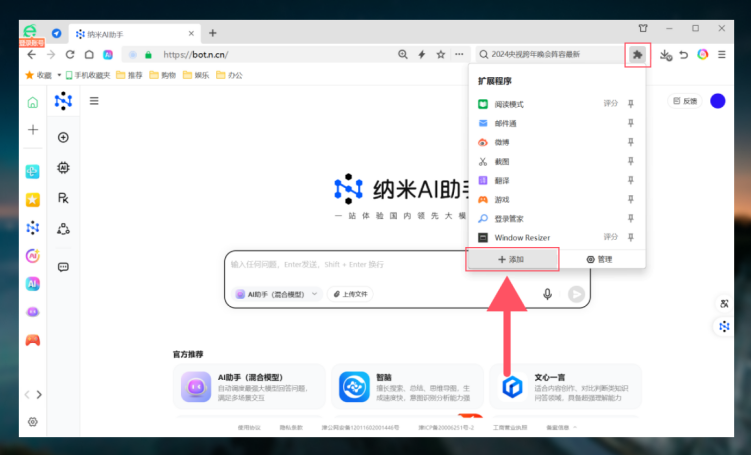Screen dimensions: 751x455
Task: Open the three-dot more menu in address bar
Action: tap(459, 55)
